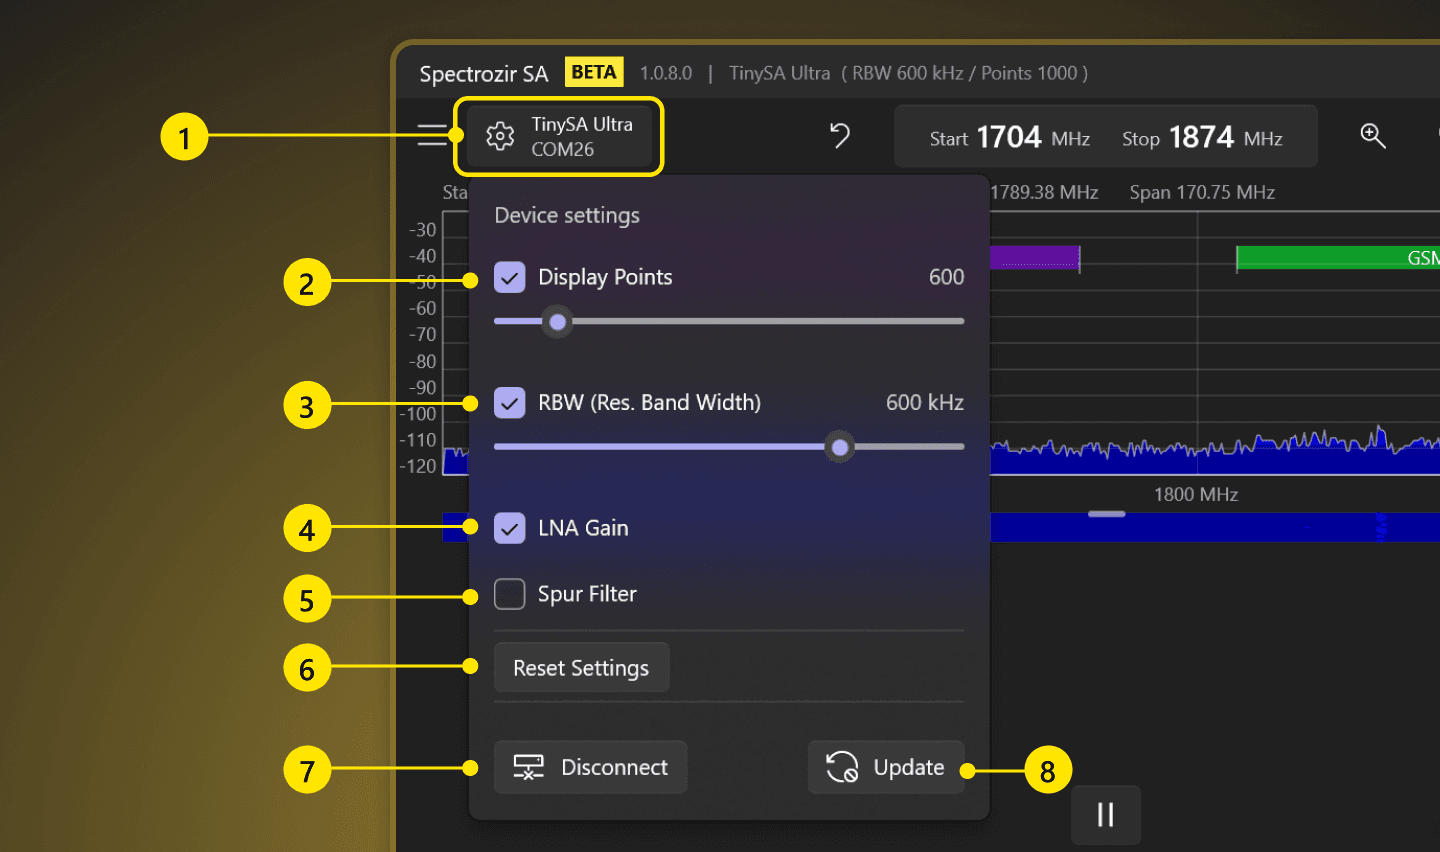
Task: Click the 600 kHz RBW value
Action: click(925, 403)
